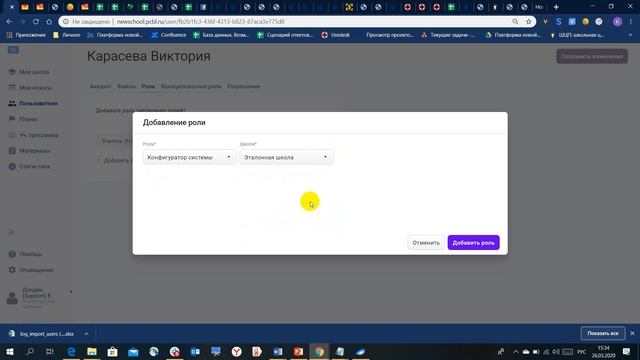This screenshot has width=640, height=360.
Task: Open Word from the taskbar
Action: (278, 351)
